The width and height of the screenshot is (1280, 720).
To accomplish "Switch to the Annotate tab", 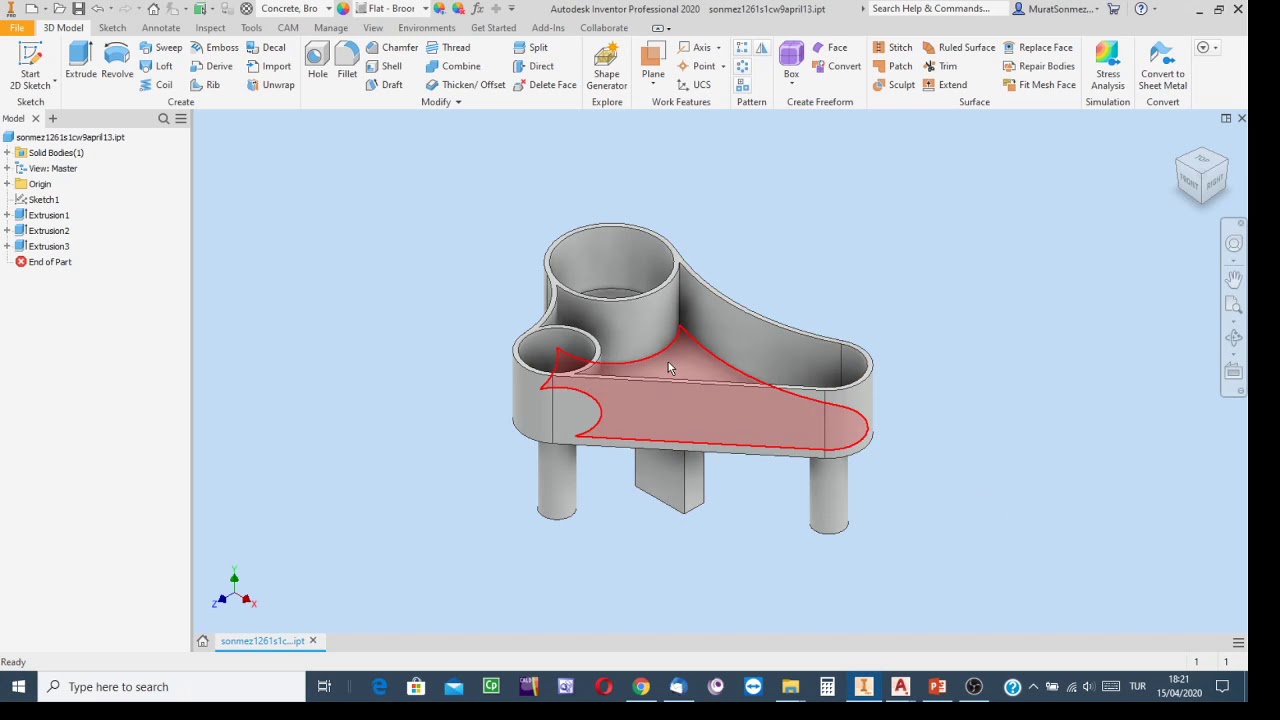I will tap(161, 28).
